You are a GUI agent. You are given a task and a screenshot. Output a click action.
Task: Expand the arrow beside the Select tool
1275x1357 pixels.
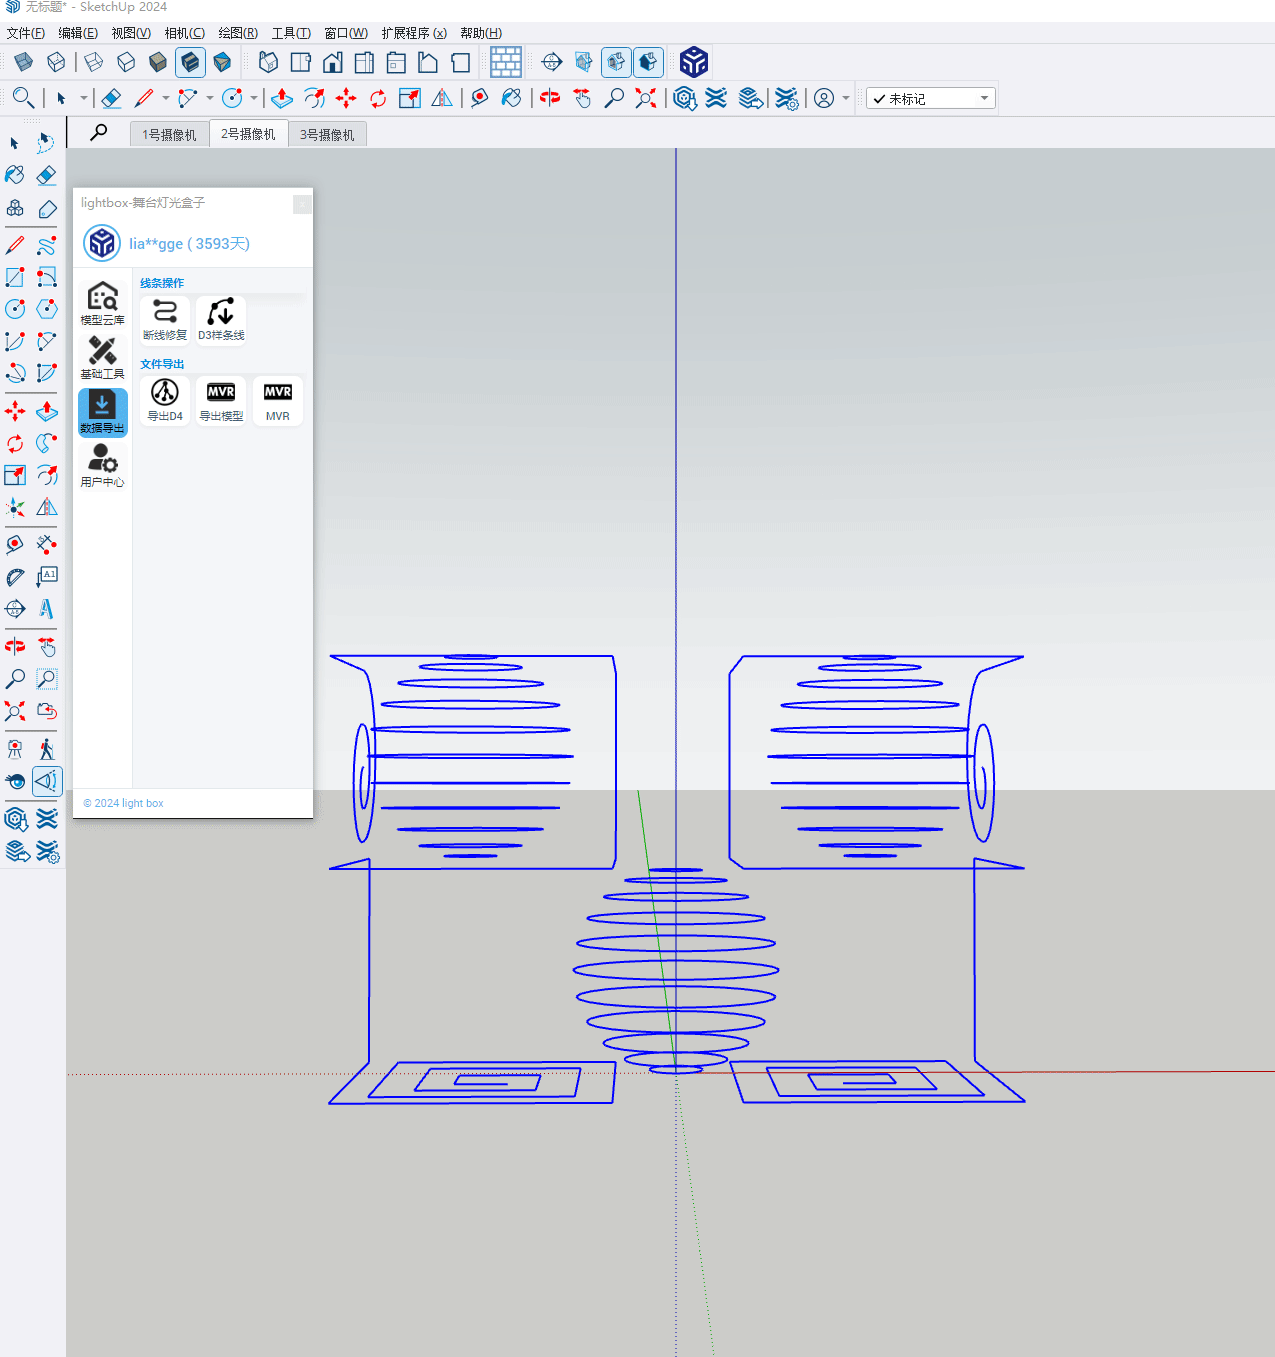[84, 98]
